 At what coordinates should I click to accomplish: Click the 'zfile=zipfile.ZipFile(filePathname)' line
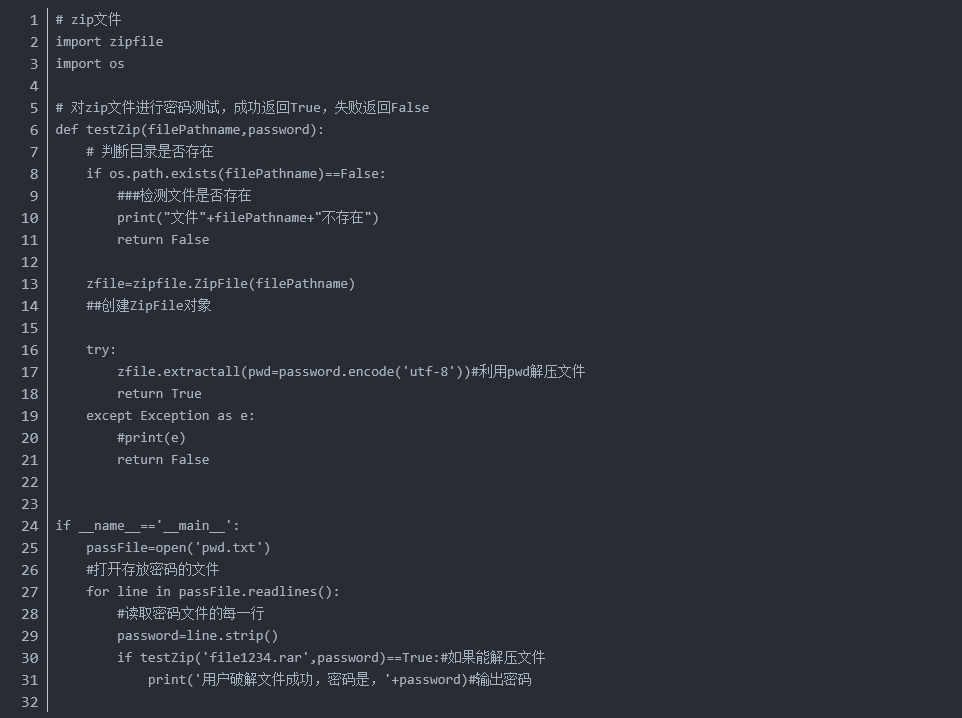(x=220, y=284)
